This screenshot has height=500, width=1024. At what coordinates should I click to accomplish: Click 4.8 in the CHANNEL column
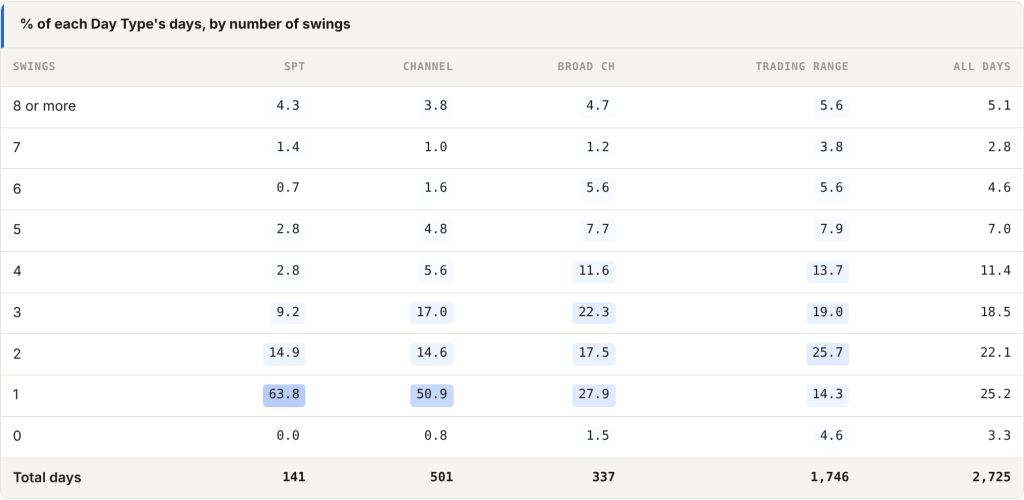436,230
